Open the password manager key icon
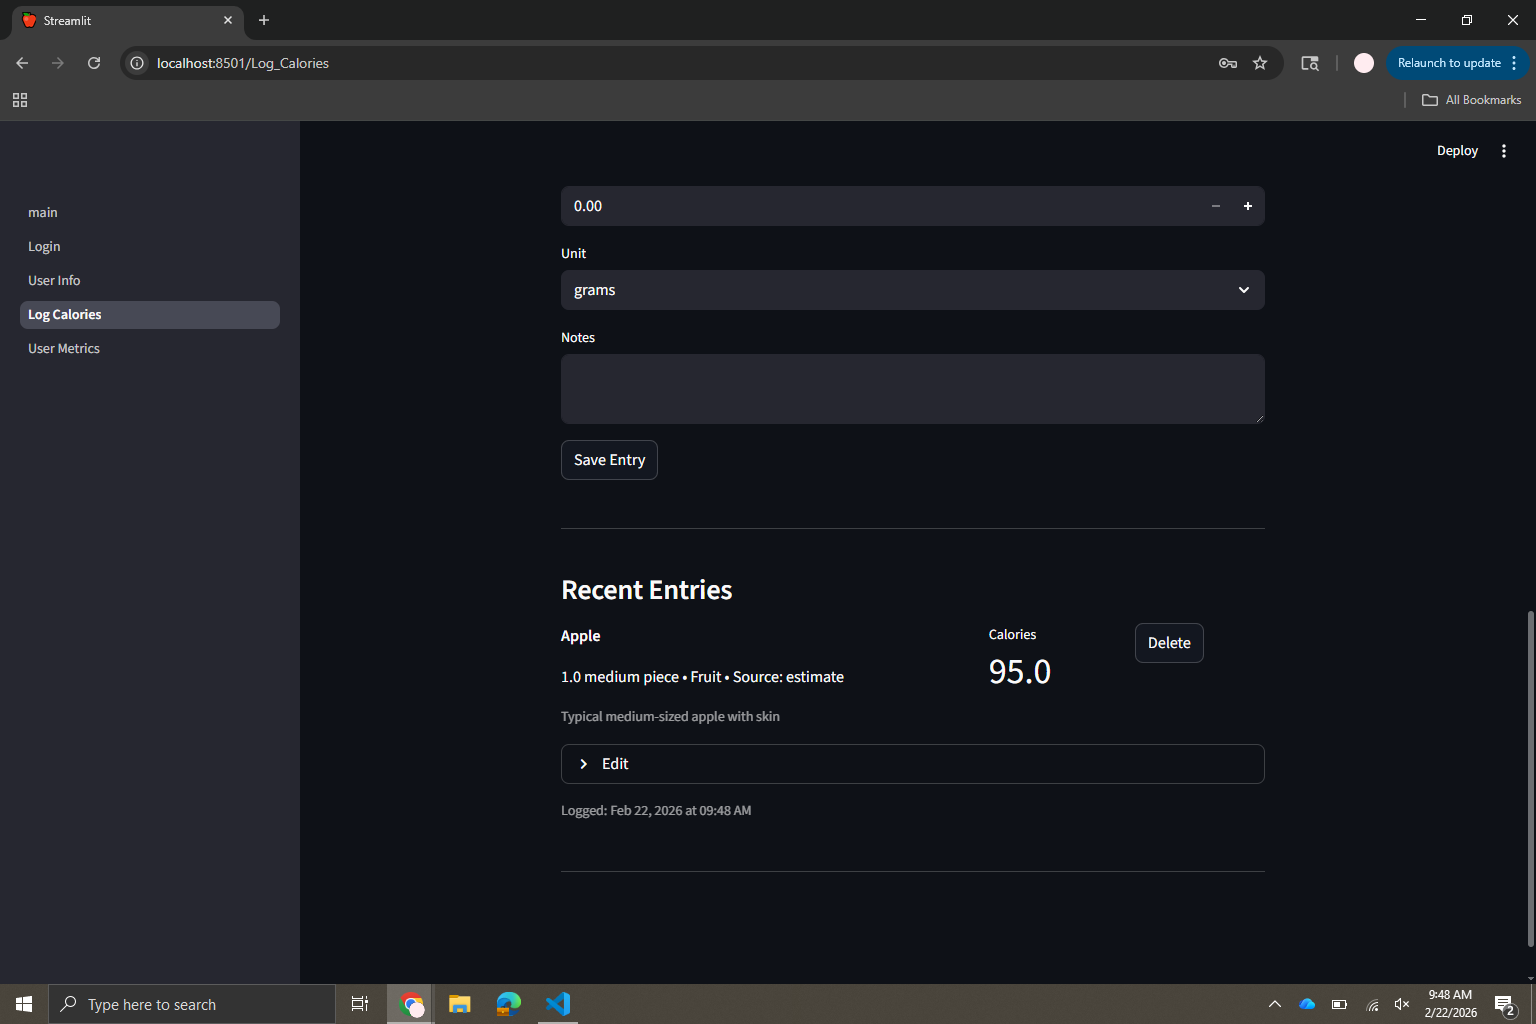Screen dimensions: 1536x1024 (x=1228, y=63)
